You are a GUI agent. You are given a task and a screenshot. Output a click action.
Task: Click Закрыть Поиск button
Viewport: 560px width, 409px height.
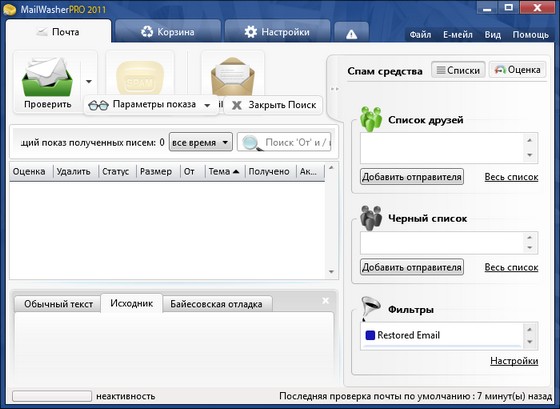[273, 105]
